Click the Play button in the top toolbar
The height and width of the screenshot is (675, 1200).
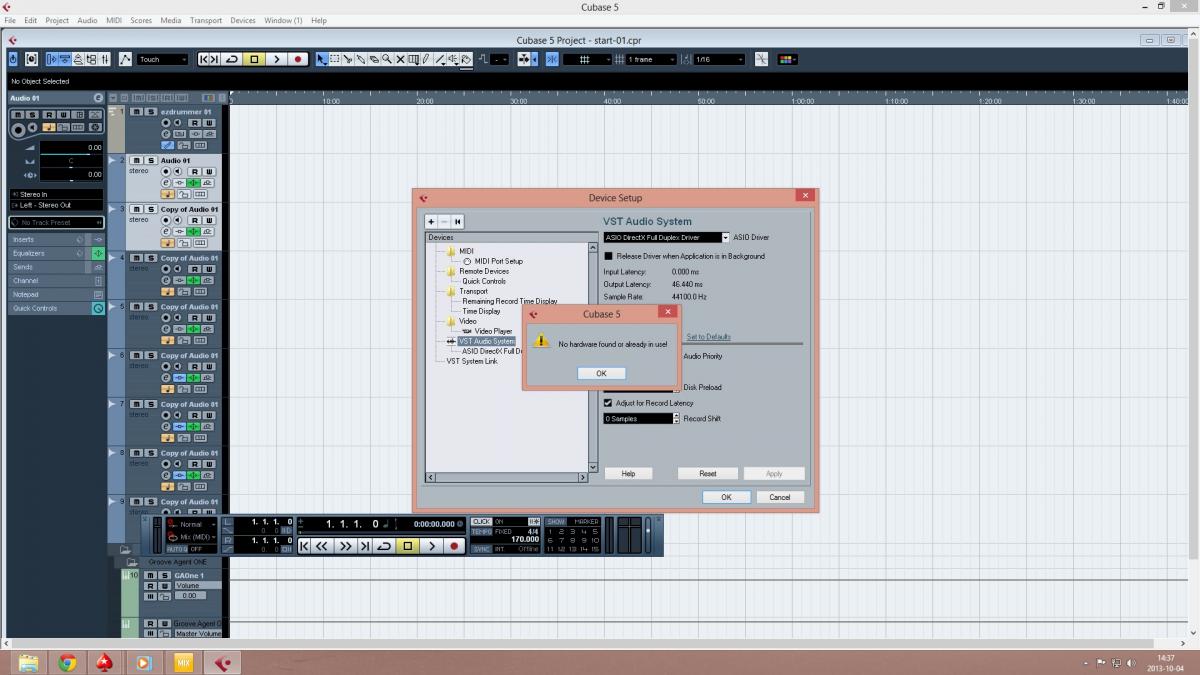276,59
